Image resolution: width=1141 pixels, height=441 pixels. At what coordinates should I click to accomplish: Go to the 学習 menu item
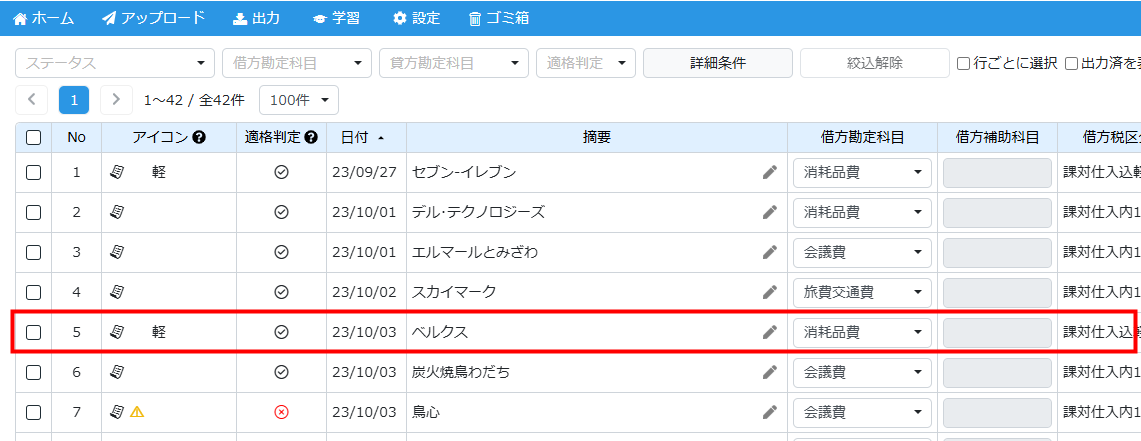(x=336, y=18)
